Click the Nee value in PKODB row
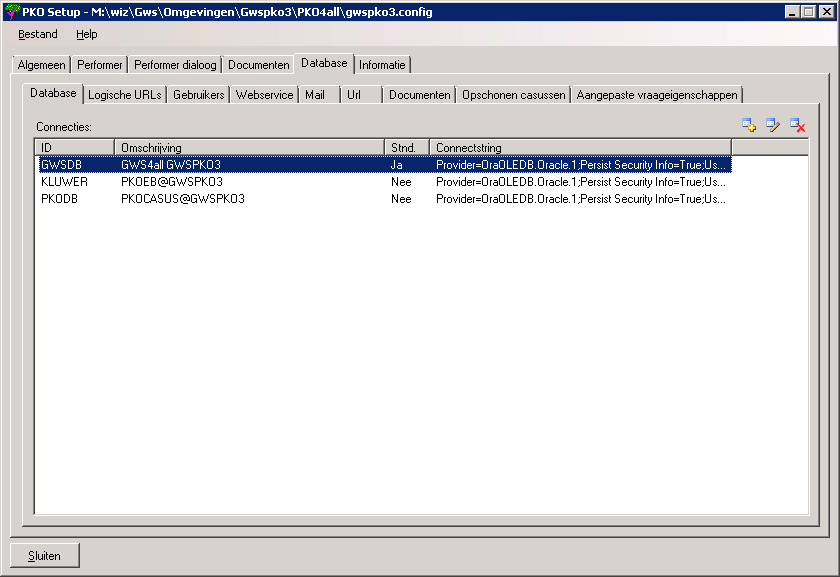This screenshot has height=577, width=840. pyautogui.click(x=401, y=199)
